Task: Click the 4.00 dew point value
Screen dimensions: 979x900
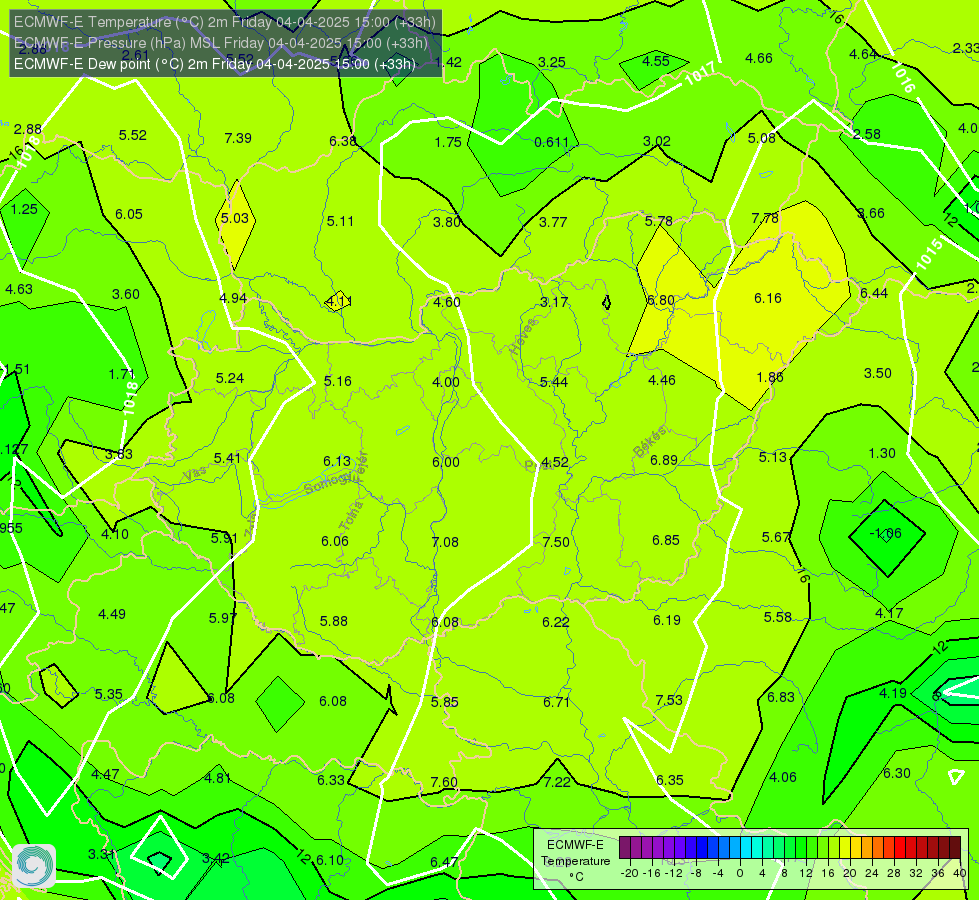Action: click(446, 382)
